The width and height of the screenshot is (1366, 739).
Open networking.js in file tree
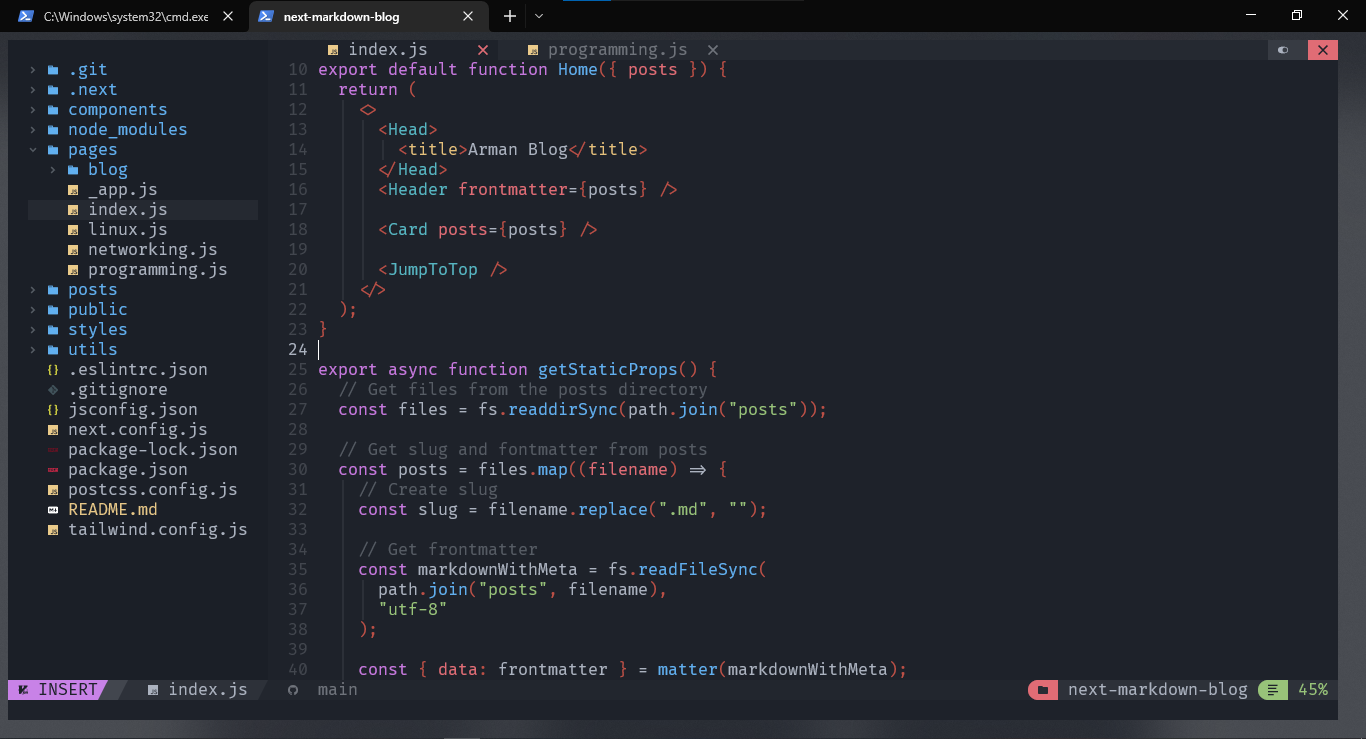(x=152, y=250)
